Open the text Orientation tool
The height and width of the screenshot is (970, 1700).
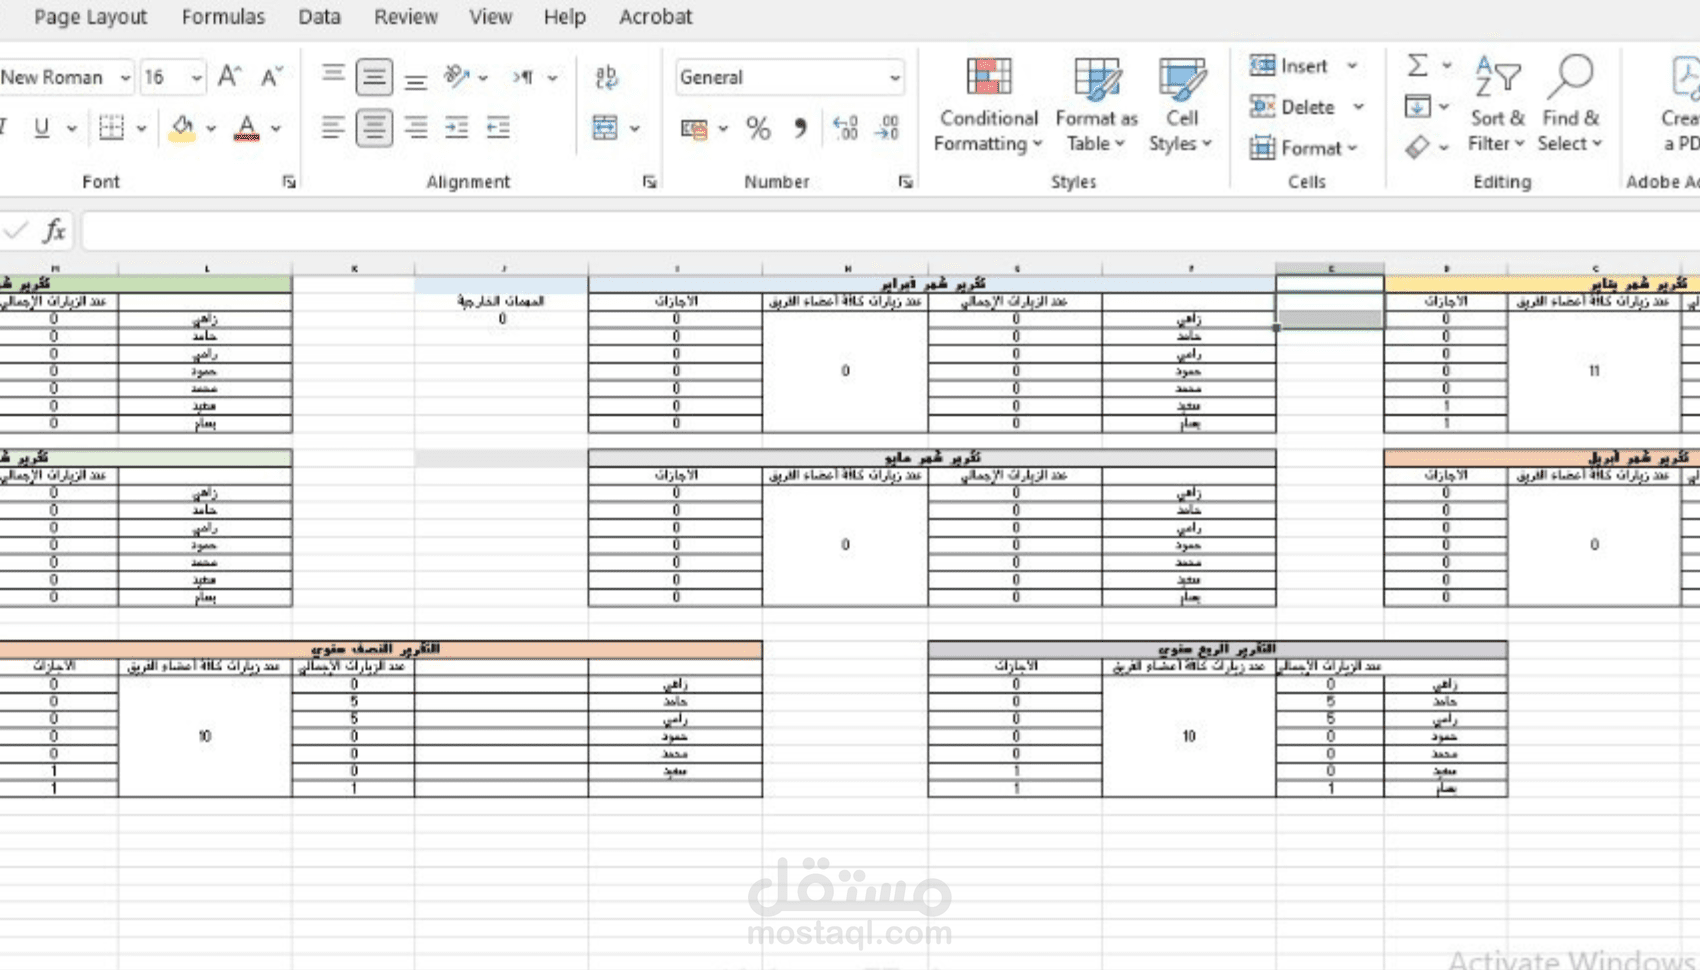(457, 77)
